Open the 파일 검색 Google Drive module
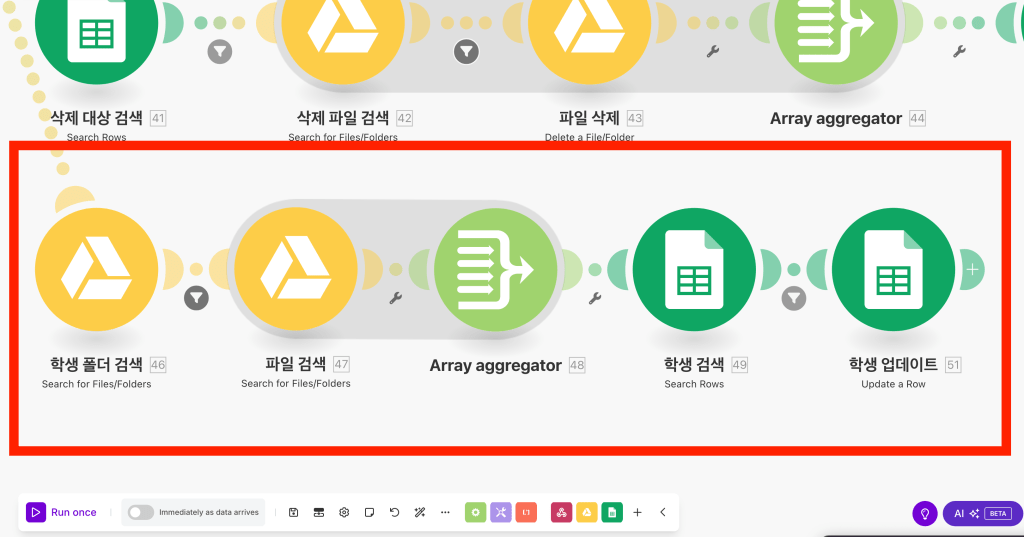Viewport: 1024px width, 537px height. [296, 269]
